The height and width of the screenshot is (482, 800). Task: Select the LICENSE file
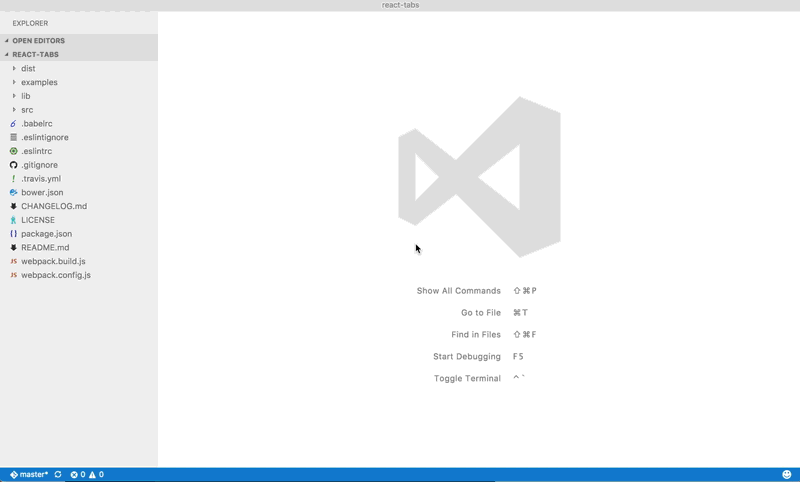coord(38,220)
